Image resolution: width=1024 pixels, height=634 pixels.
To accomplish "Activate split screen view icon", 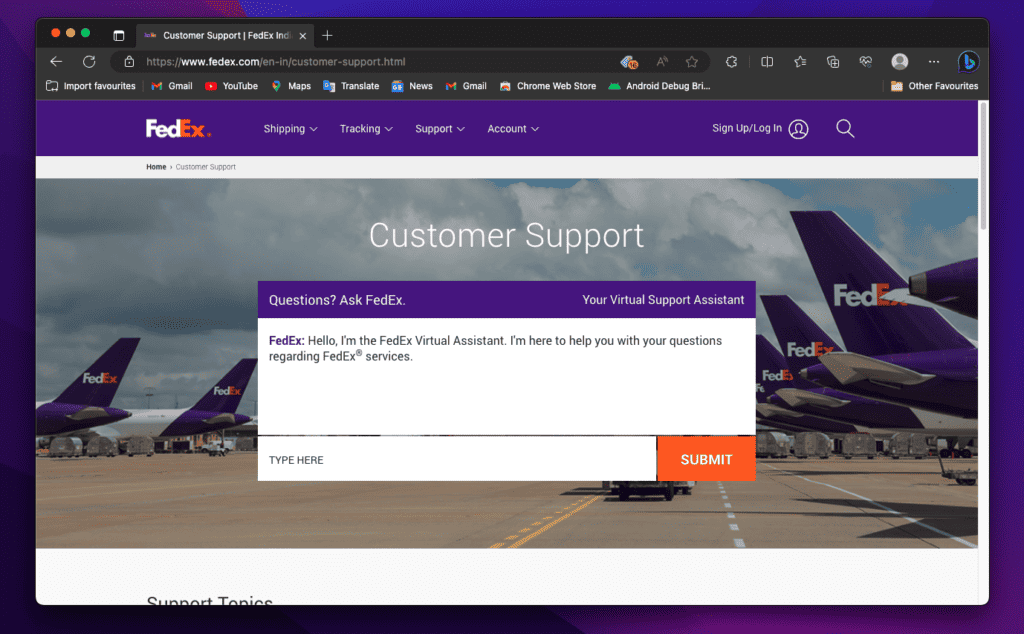I will point(766,62).
